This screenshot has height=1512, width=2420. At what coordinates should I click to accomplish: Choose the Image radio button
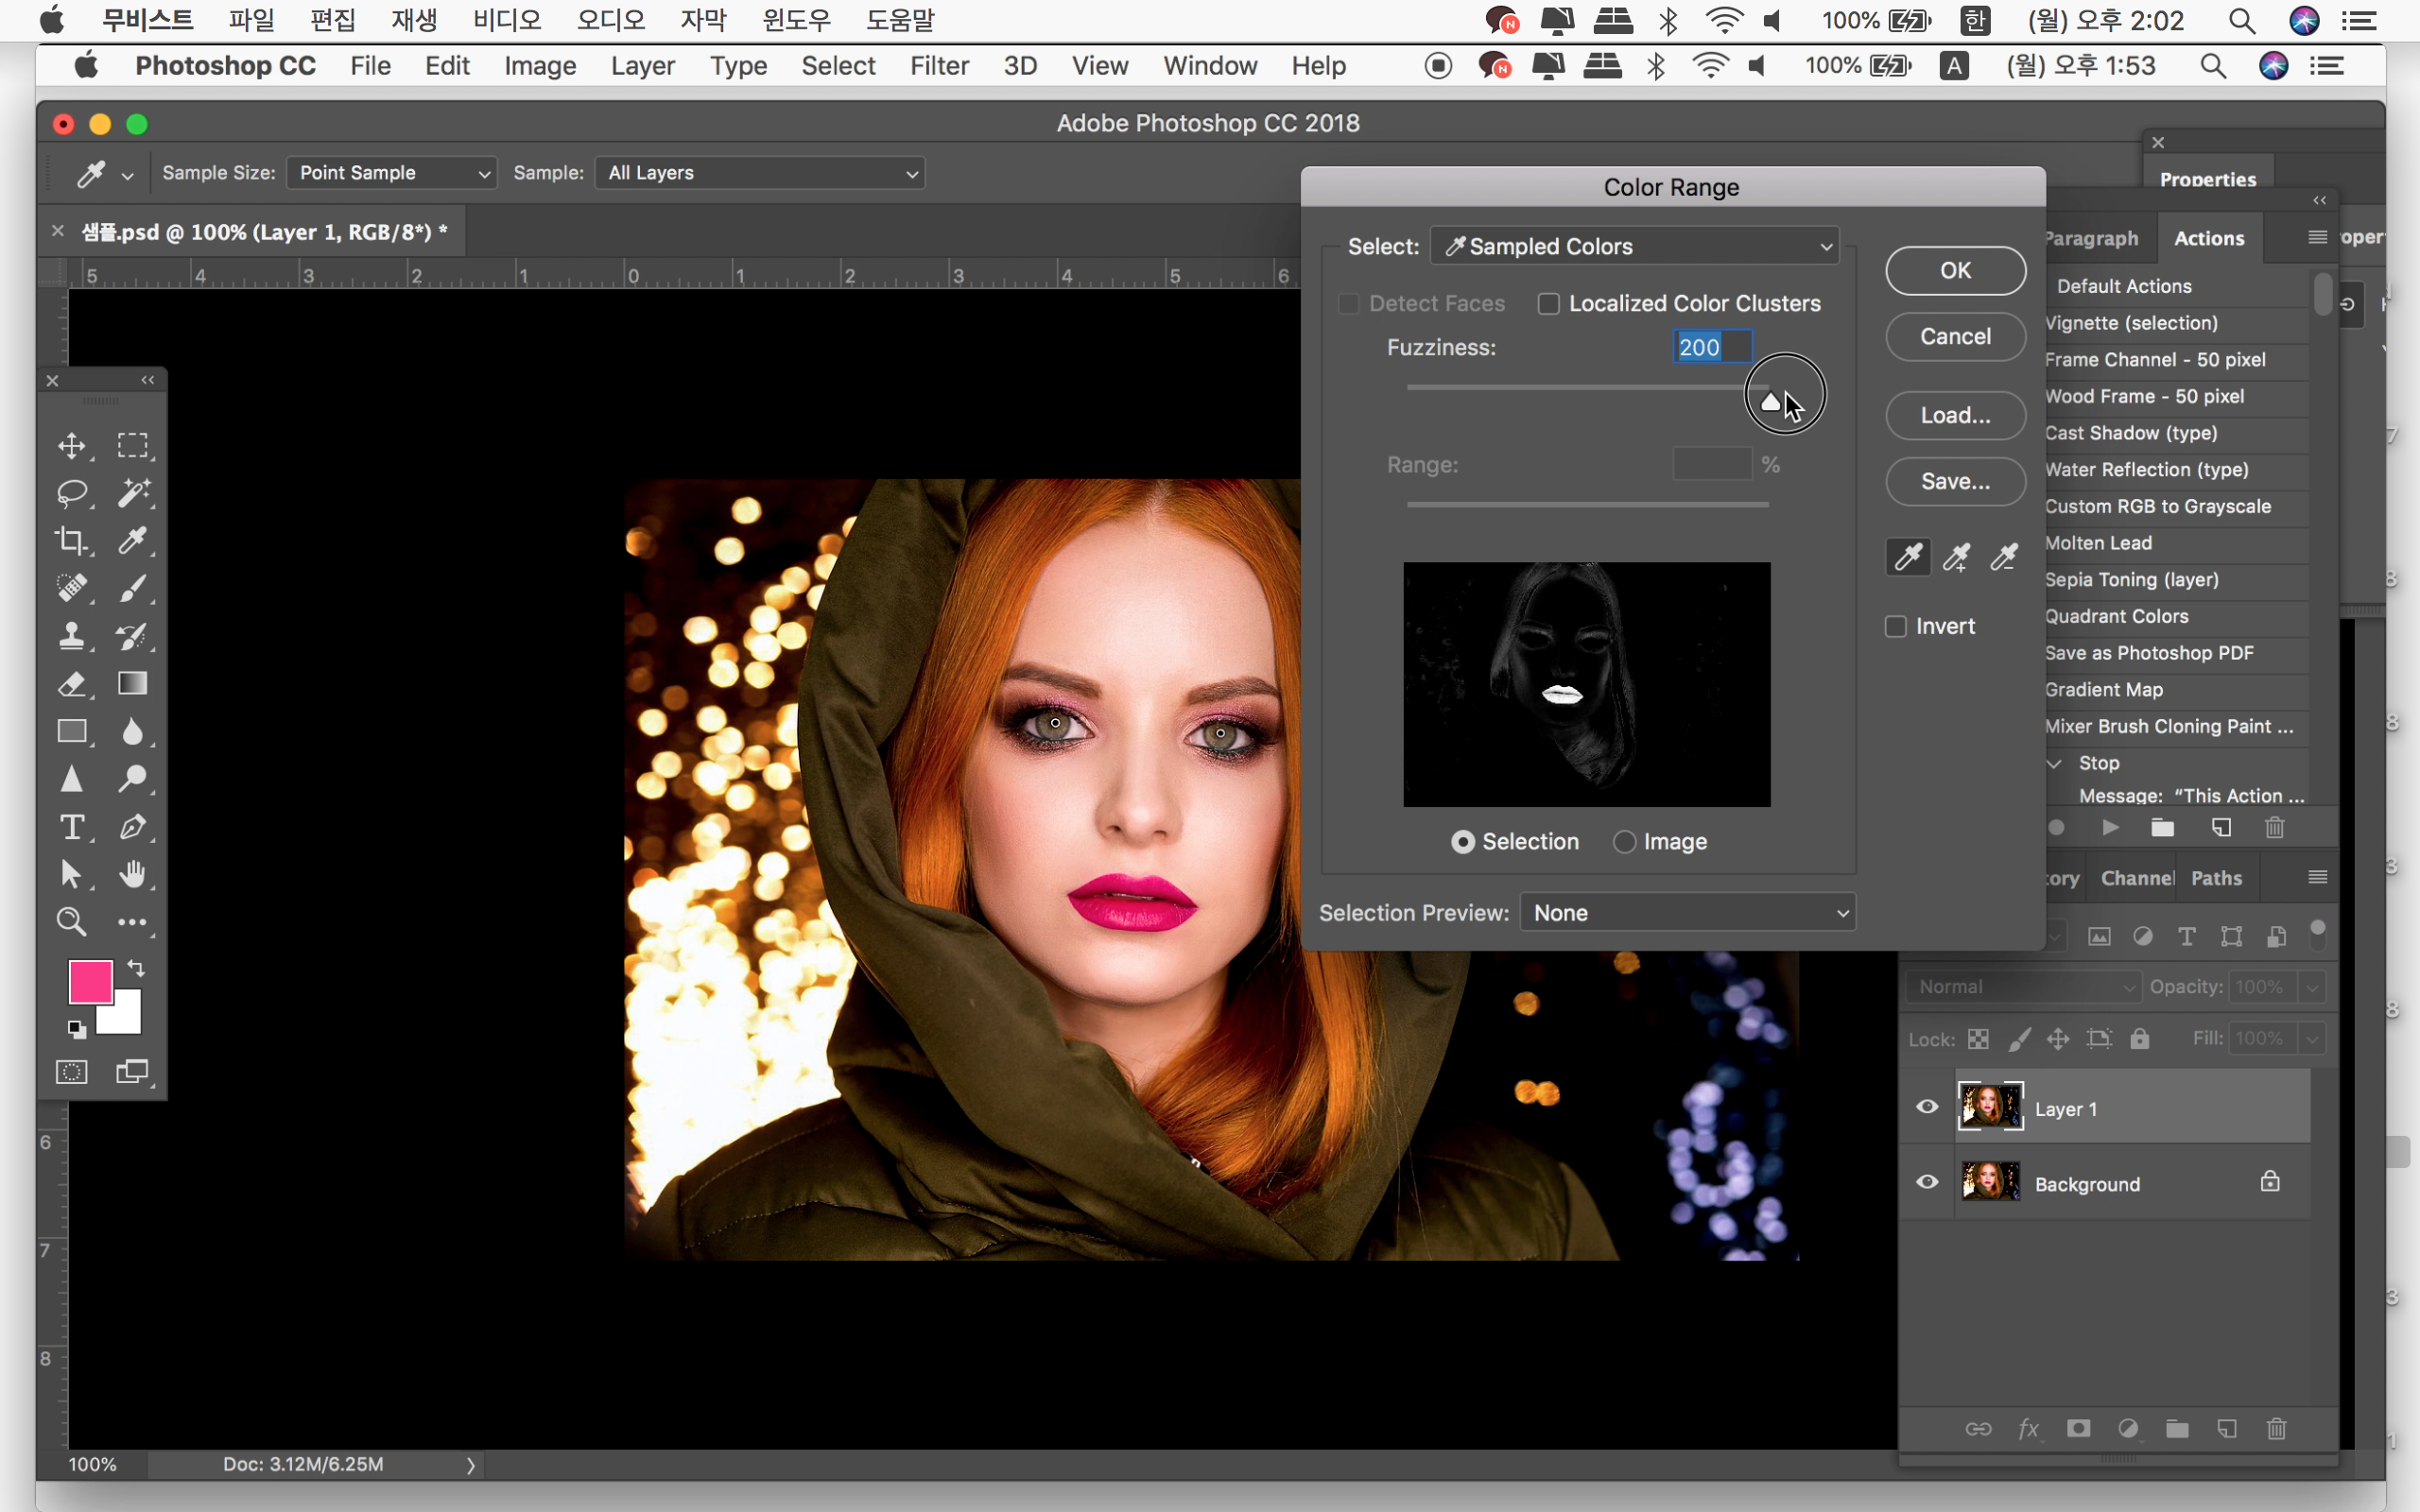tap(1625, 842)
